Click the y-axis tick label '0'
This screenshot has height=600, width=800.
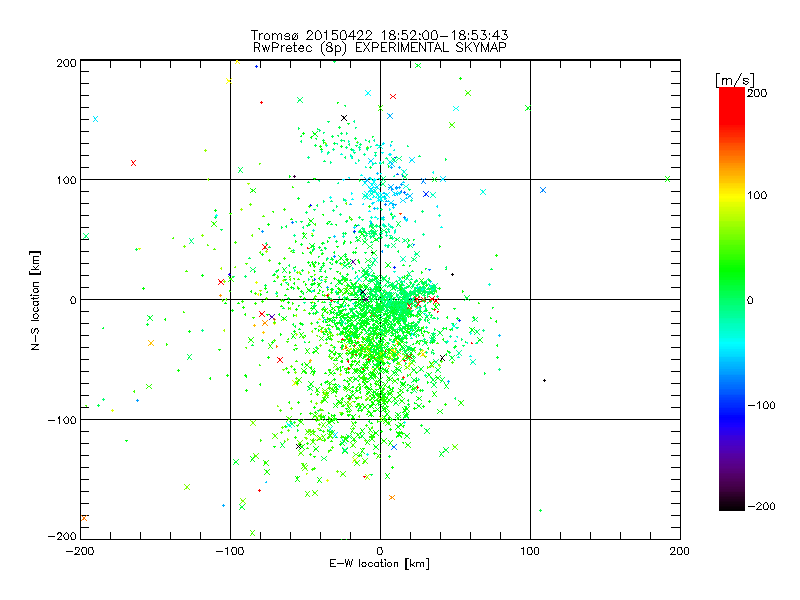(73, 300)
